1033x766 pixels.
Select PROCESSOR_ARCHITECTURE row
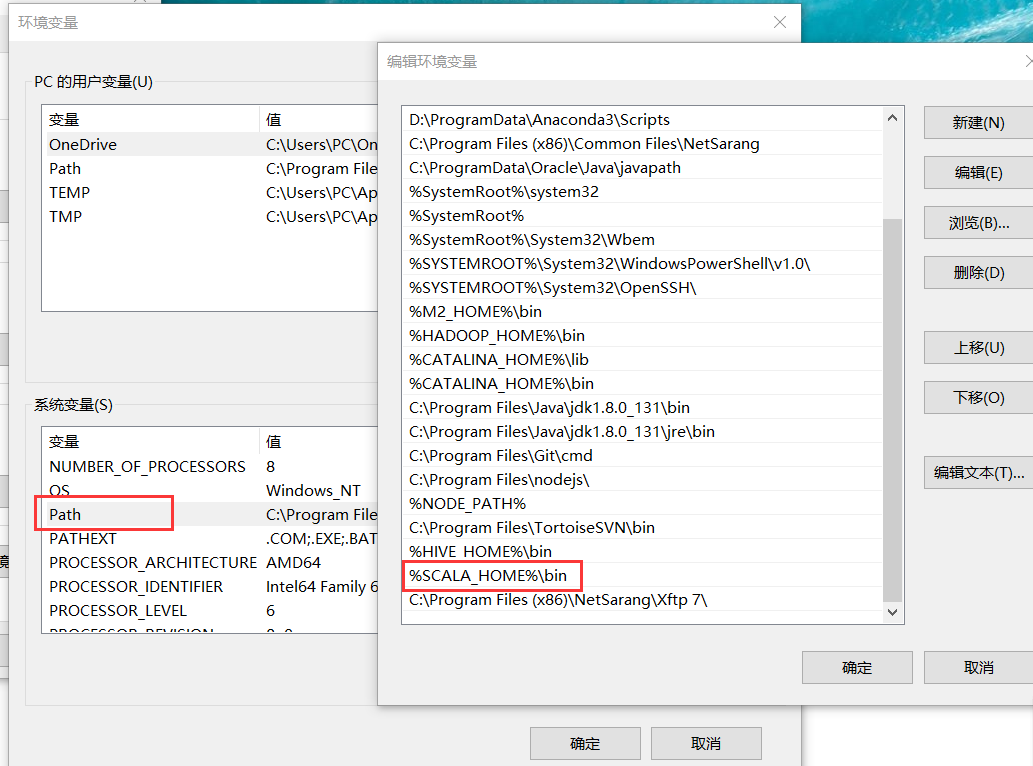210,562
